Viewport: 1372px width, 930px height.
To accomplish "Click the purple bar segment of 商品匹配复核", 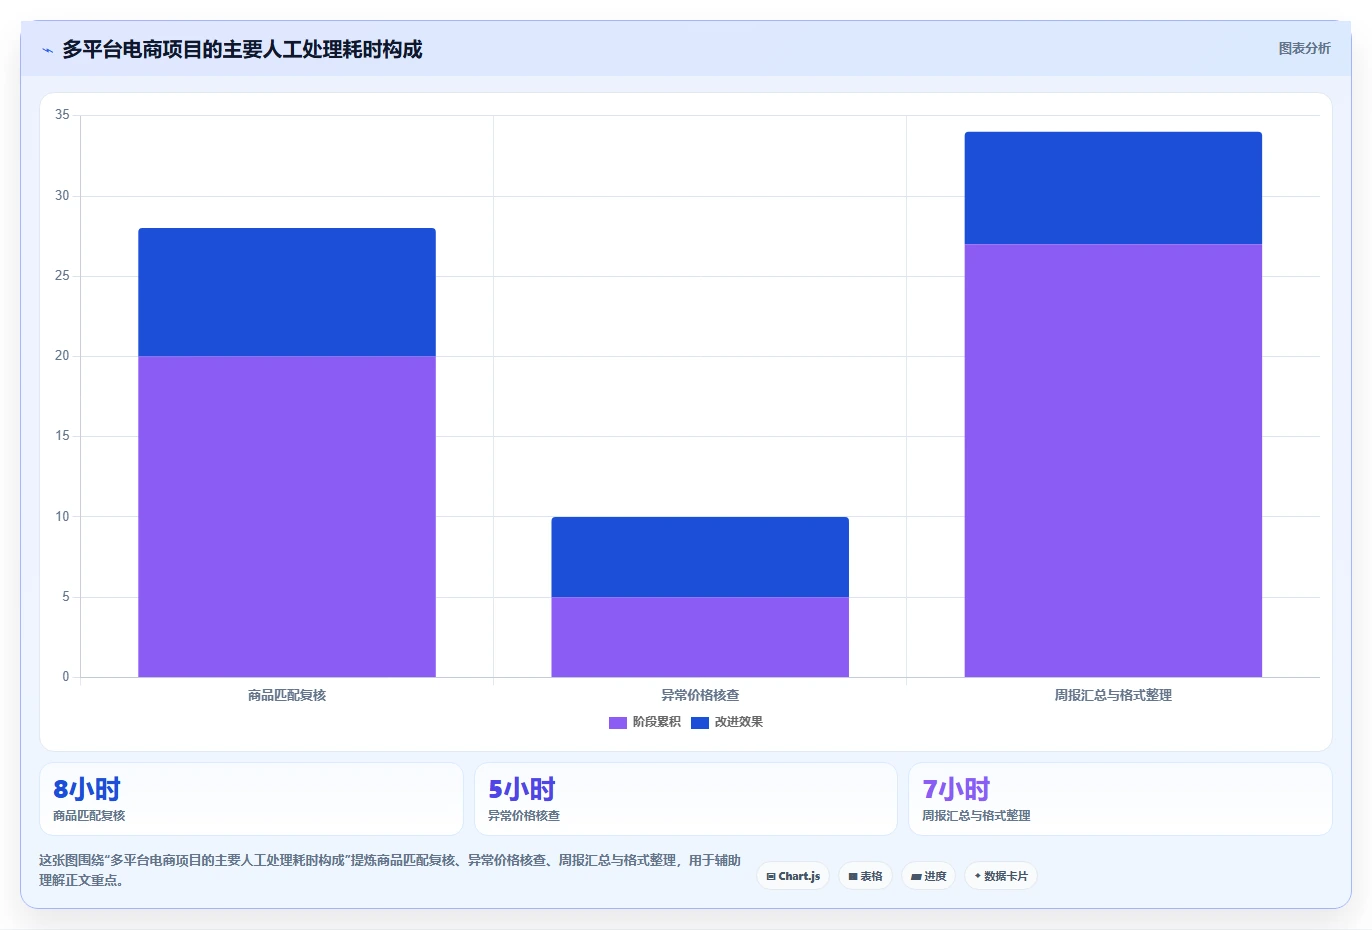I will pyautogui.click(x=287, y=516).
